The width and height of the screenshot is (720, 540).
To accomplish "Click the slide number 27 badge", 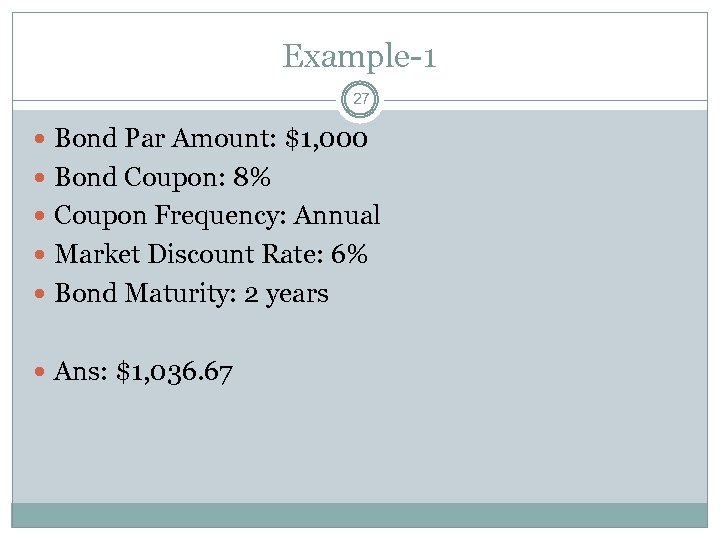I will point(360,101).
